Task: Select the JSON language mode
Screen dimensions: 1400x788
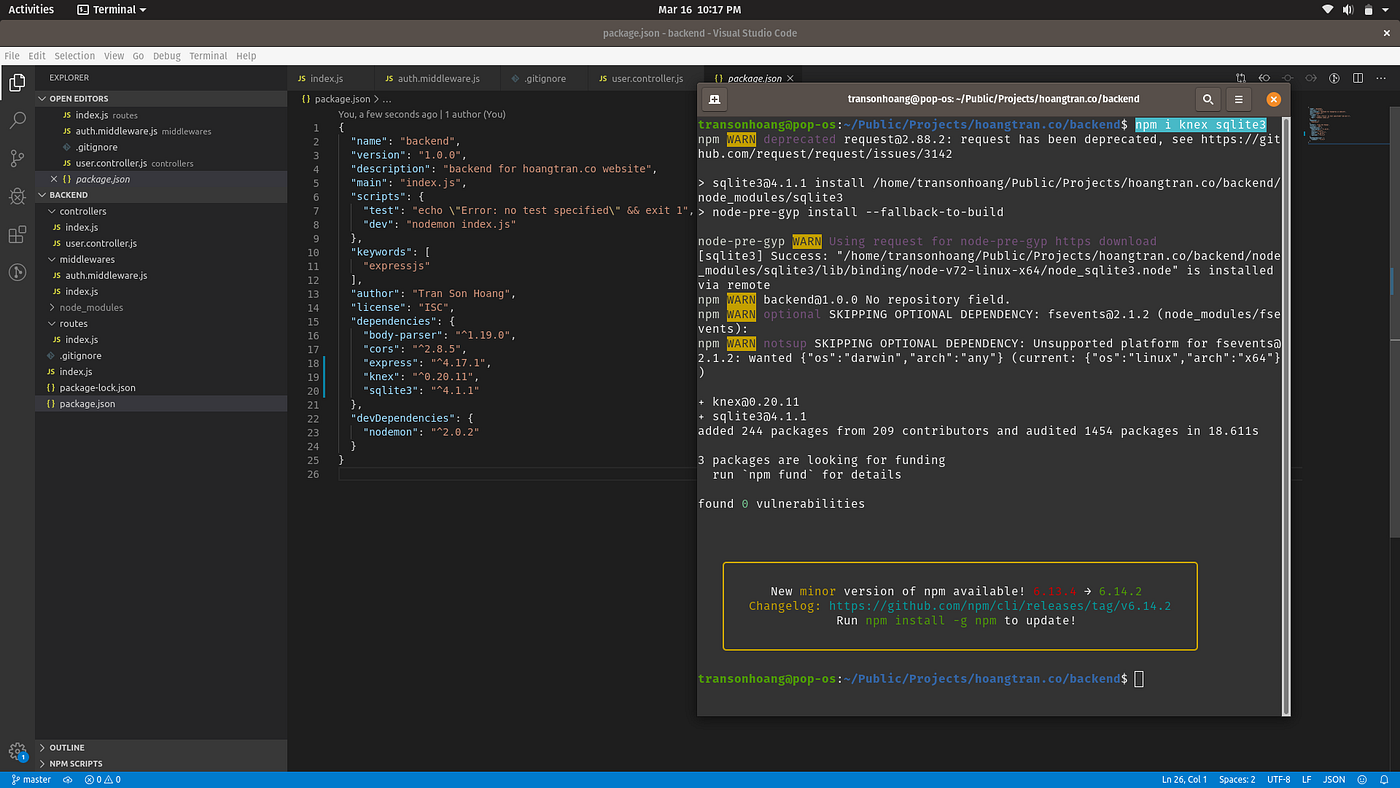Action: (x=1334, y=779)
